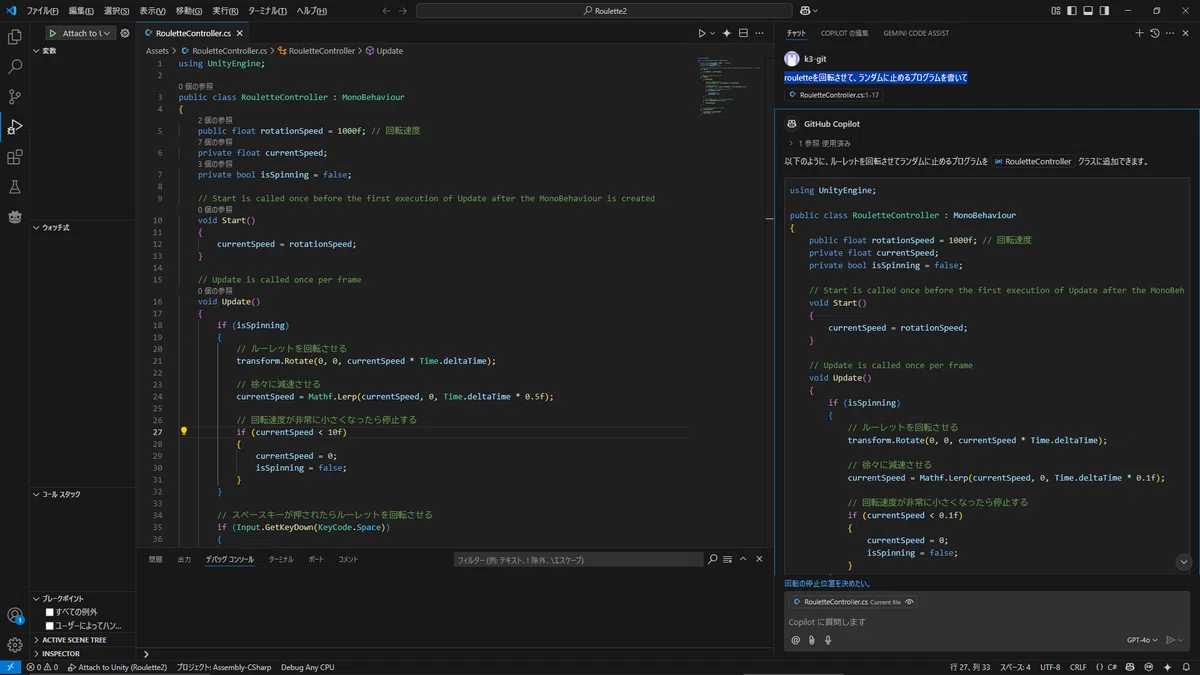Toggle Current file context eye icon
Image resolution: width=1200 pixels, height=675 pixels.
(910, 602)
